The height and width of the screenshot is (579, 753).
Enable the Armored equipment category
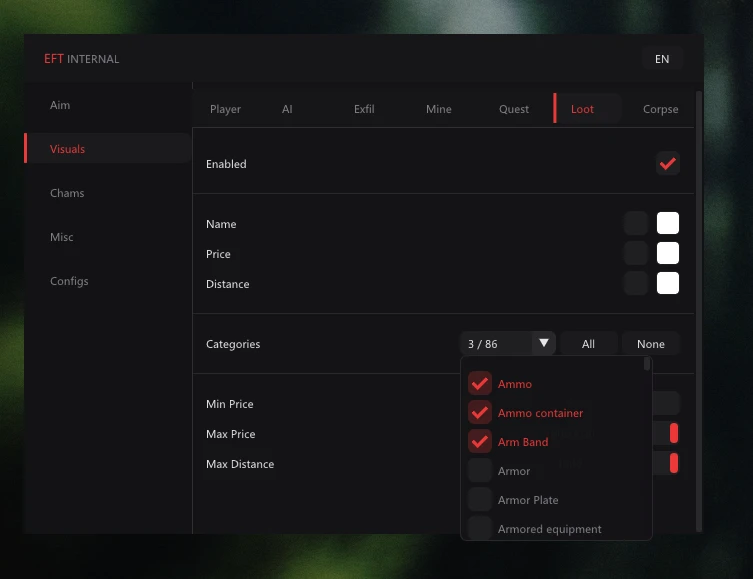pos(480,528)
